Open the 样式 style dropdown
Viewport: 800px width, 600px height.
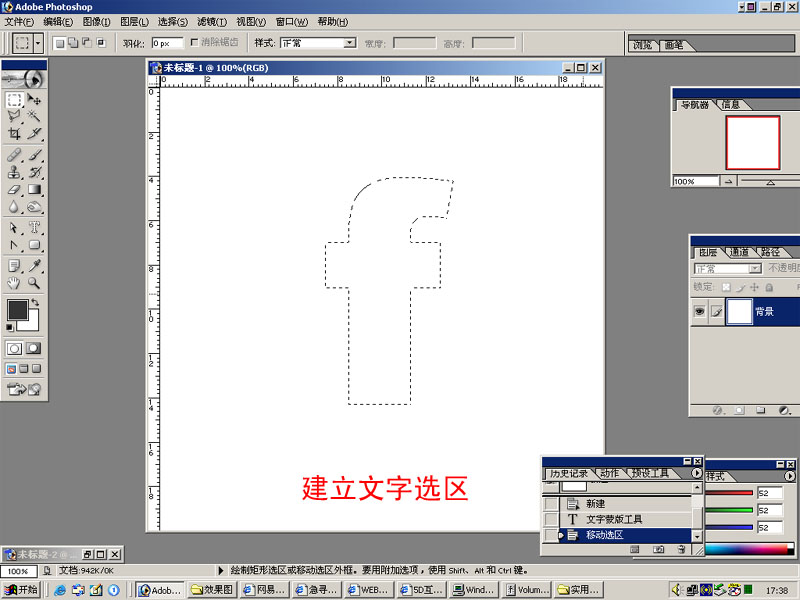point(350,43)
